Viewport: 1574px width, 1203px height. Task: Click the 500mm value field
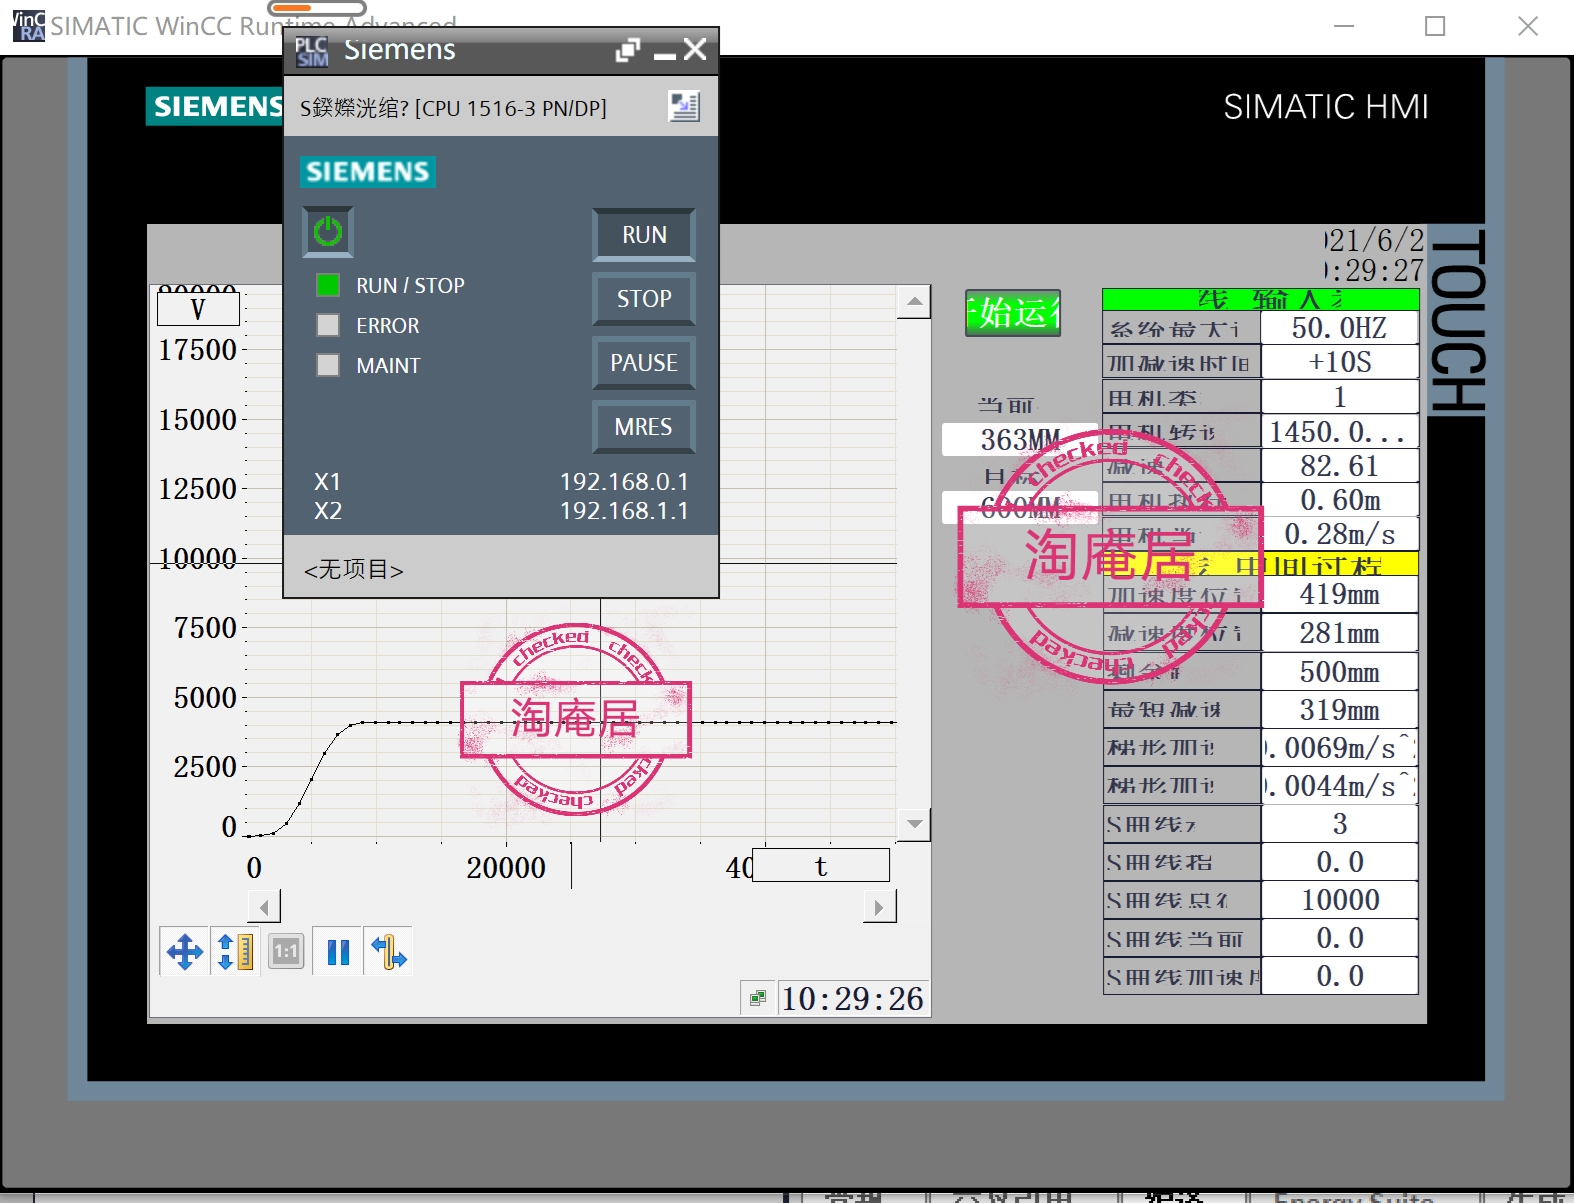pos(1339,671)
